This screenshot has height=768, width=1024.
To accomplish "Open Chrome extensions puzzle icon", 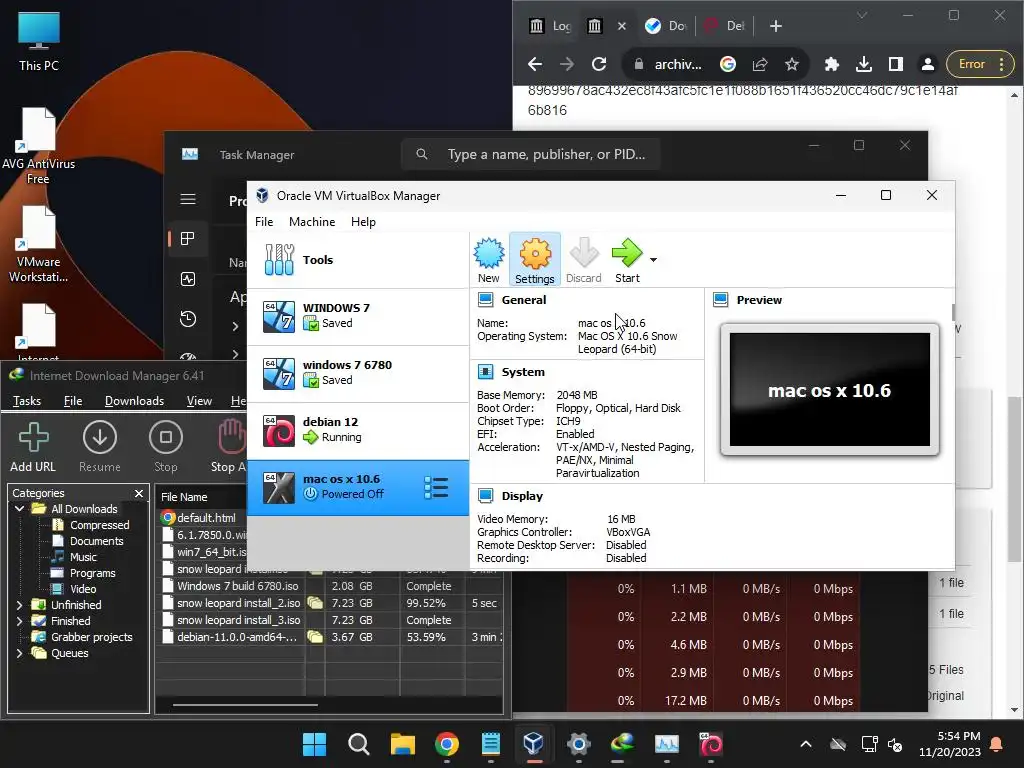I will (831, 64).
